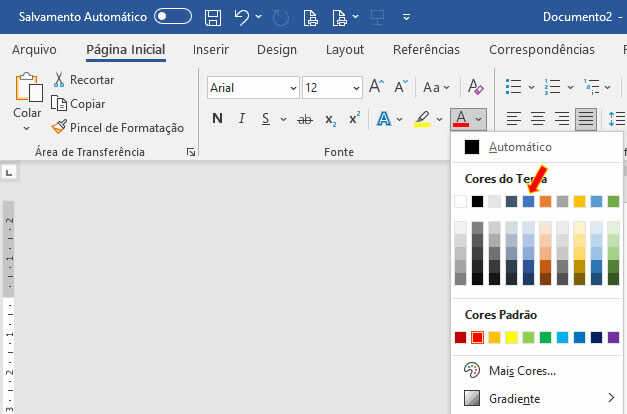Viewport: 627px width, 414px height.
Task: Click the red Font Color A icon
Action: coord(461,119)
